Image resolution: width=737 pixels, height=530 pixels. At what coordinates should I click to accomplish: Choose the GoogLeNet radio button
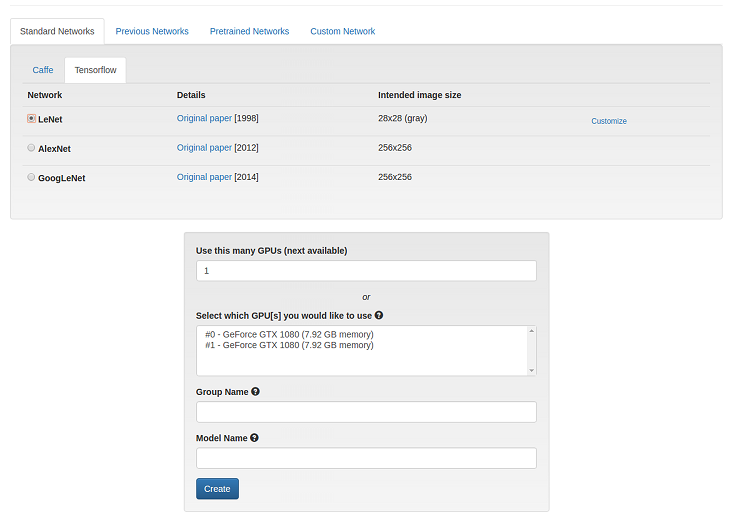point(31,177)
